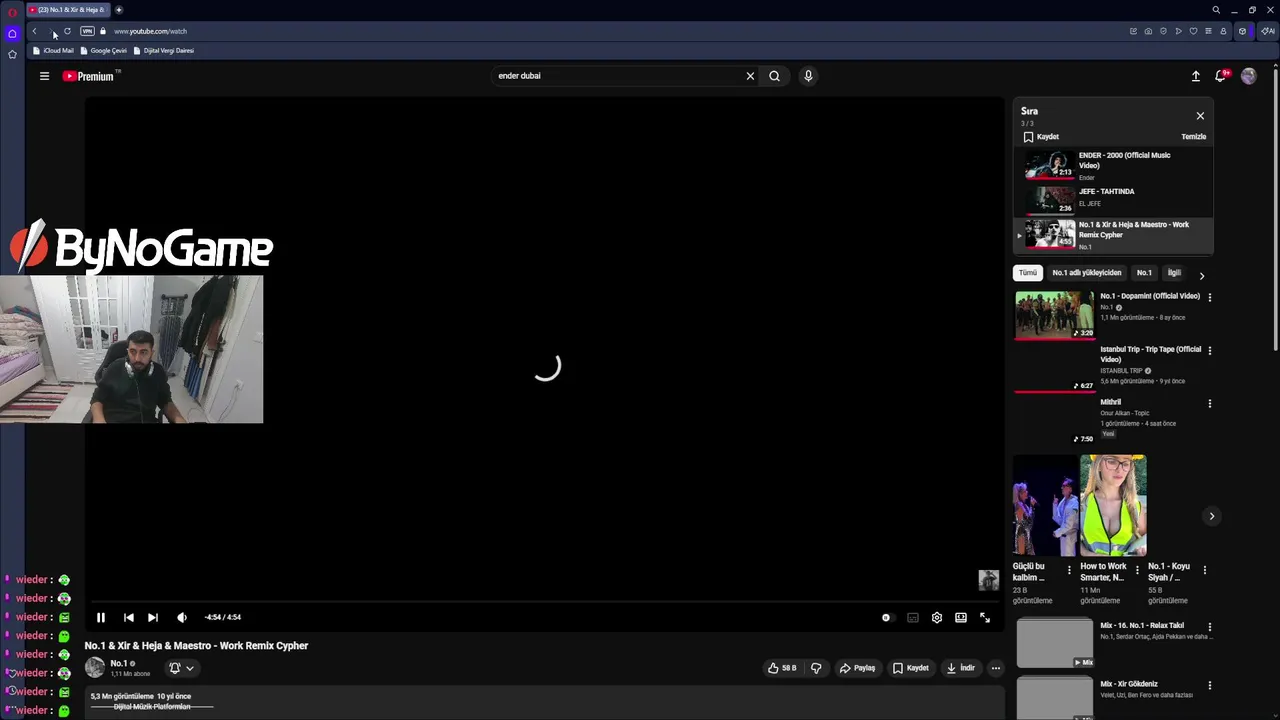Open the Create upload icon

(x=1196, y=76)
